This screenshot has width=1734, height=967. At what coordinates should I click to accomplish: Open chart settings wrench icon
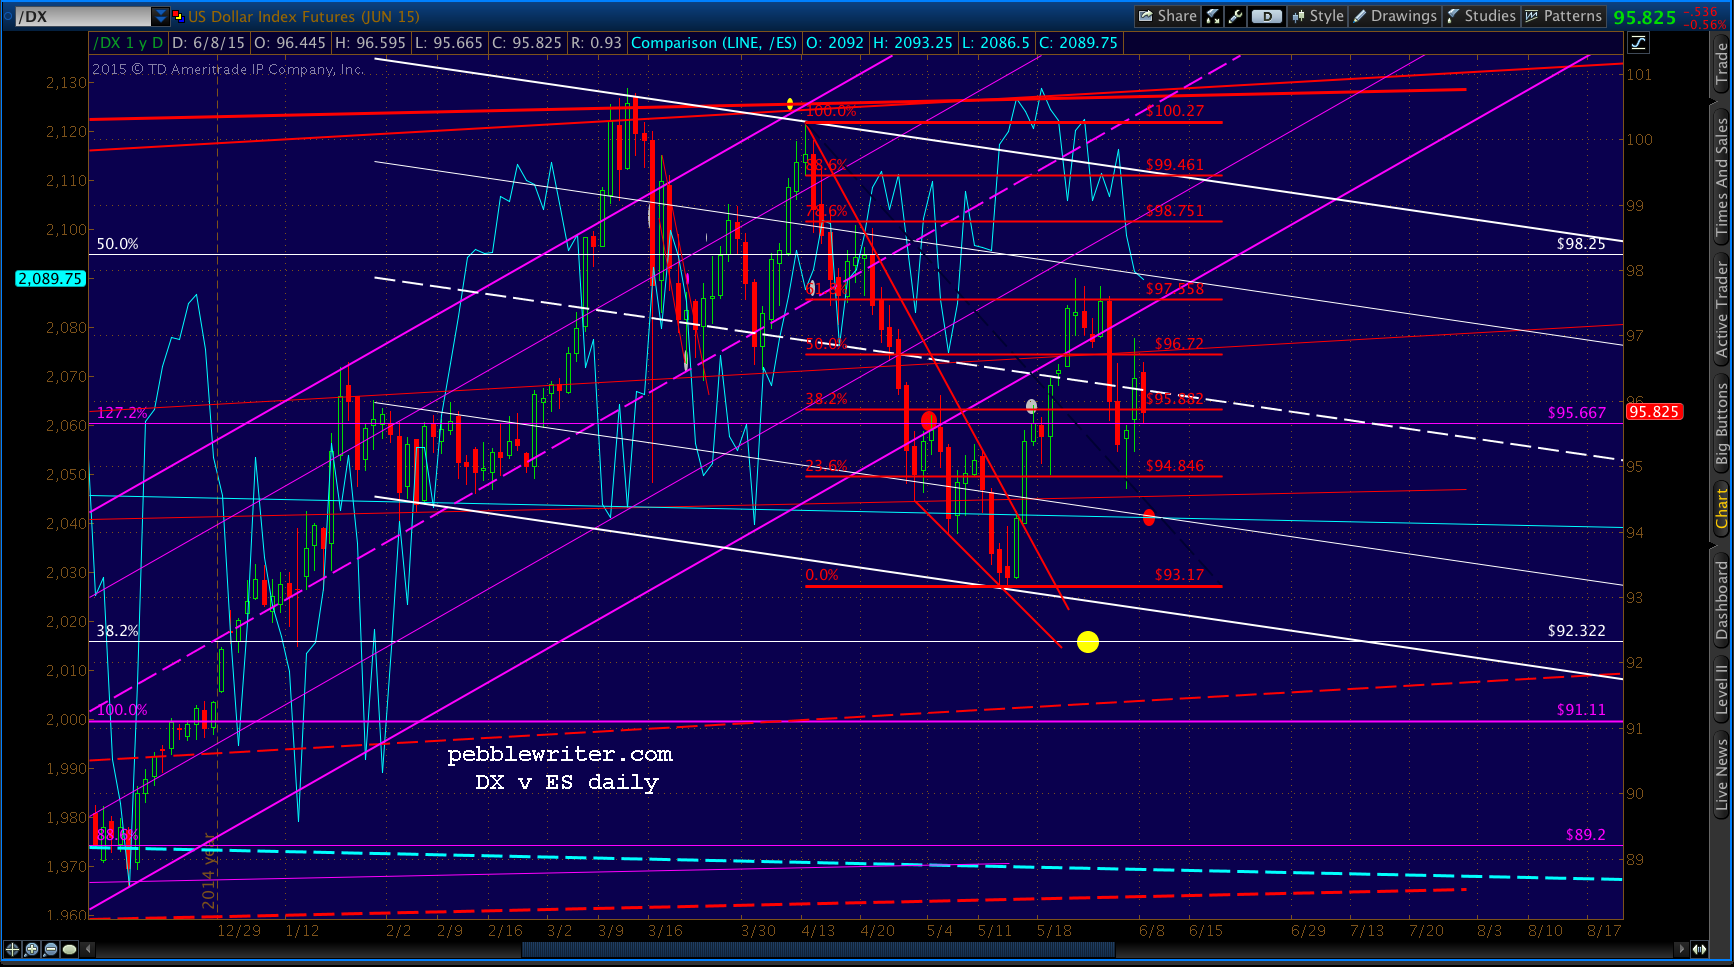[1236, 16]
